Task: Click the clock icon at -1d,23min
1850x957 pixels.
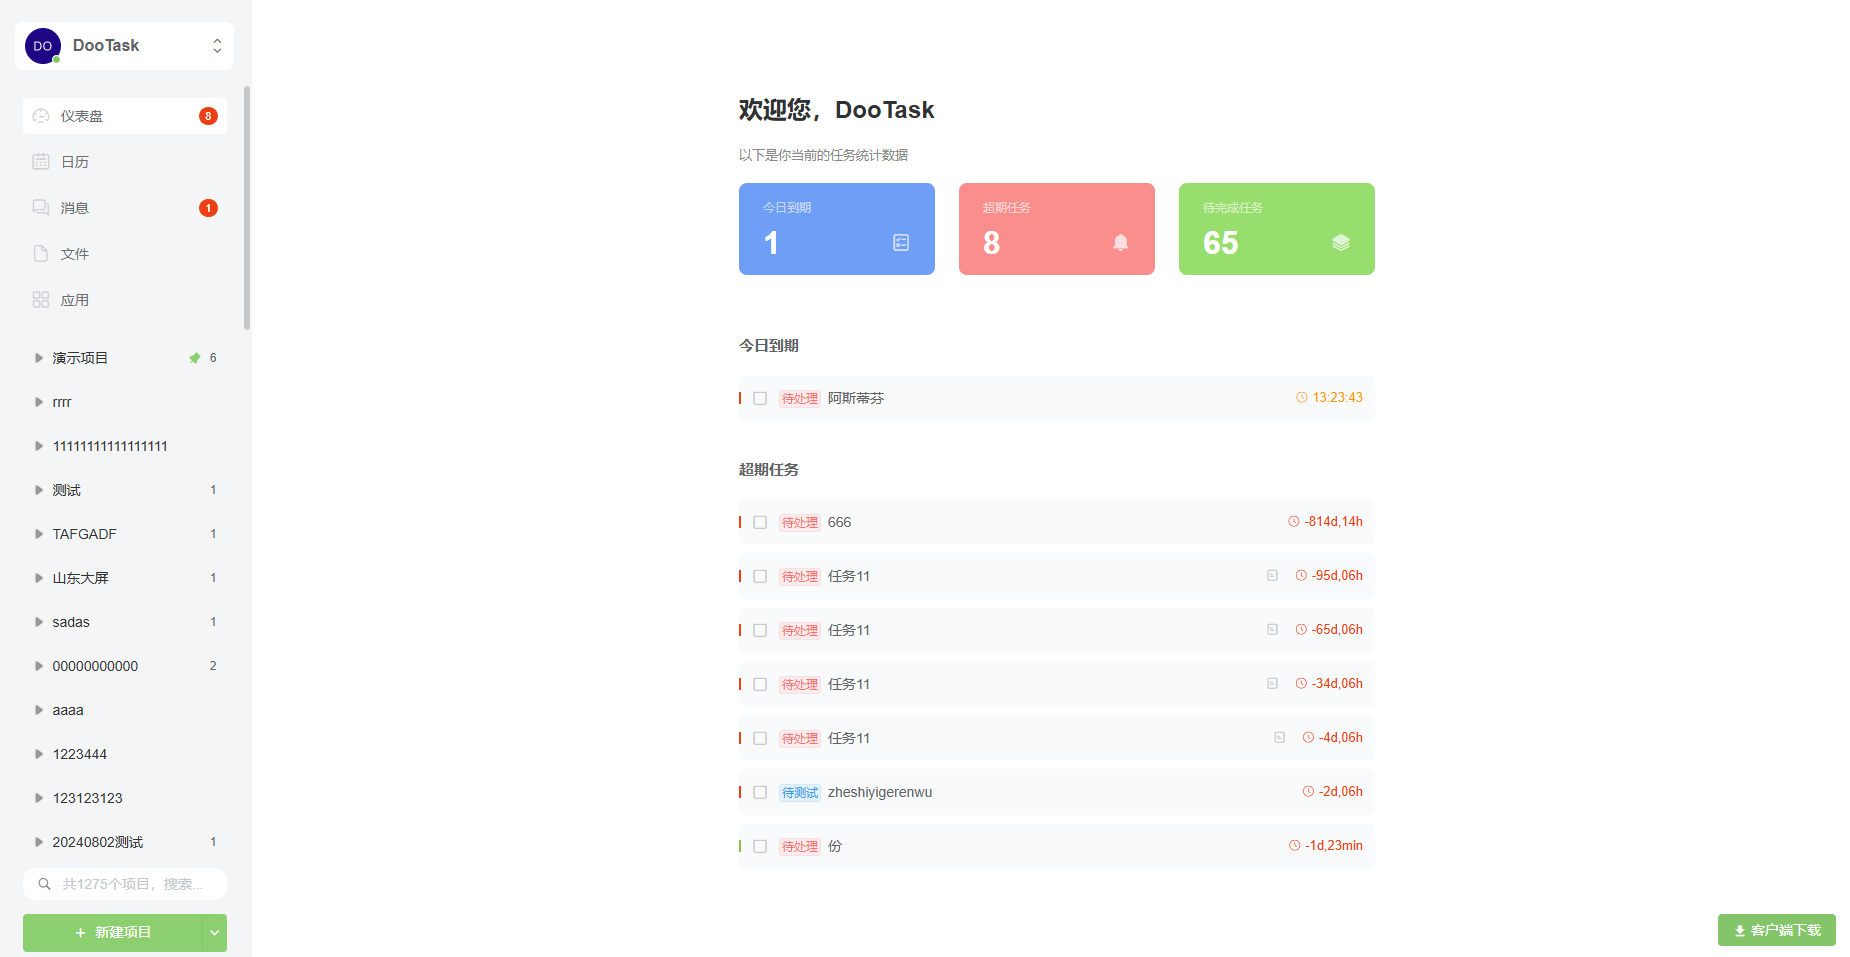Action: pos(1295,845)
